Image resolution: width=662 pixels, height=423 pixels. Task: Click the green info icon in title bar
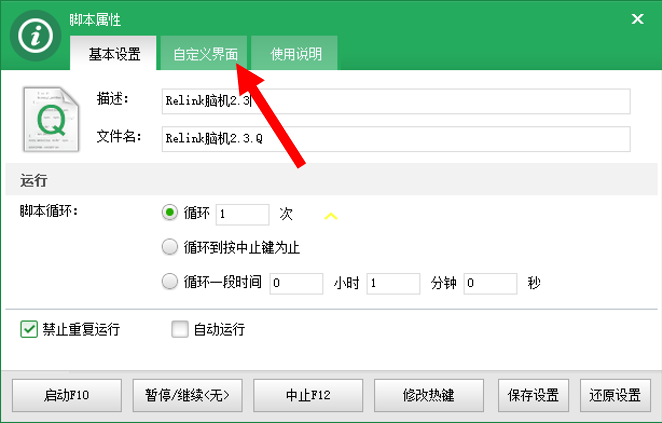(36, 36)
